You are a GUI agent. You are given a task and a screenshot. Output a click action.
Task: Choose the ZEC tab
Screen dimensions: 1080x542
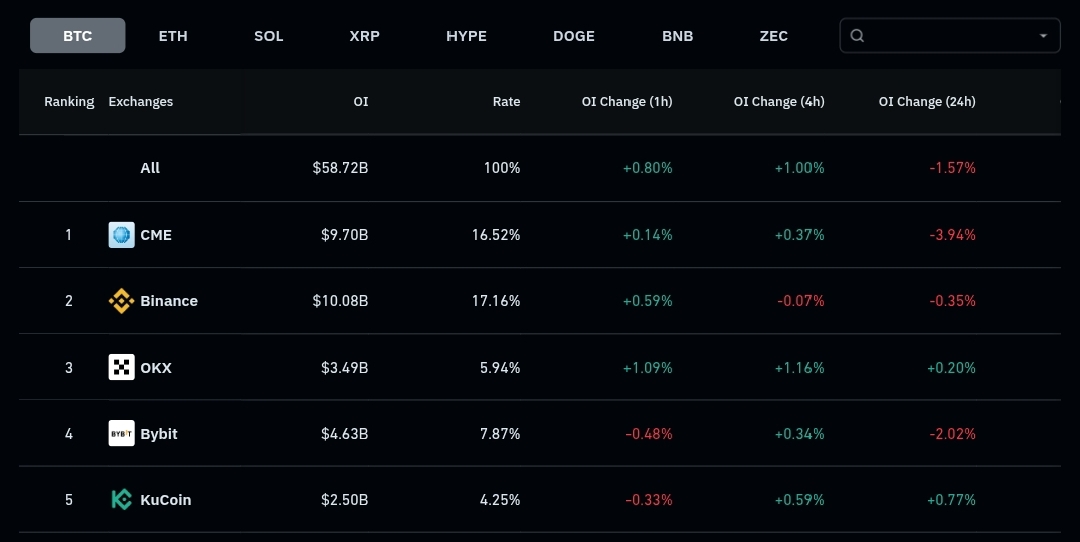pos(774,36)
